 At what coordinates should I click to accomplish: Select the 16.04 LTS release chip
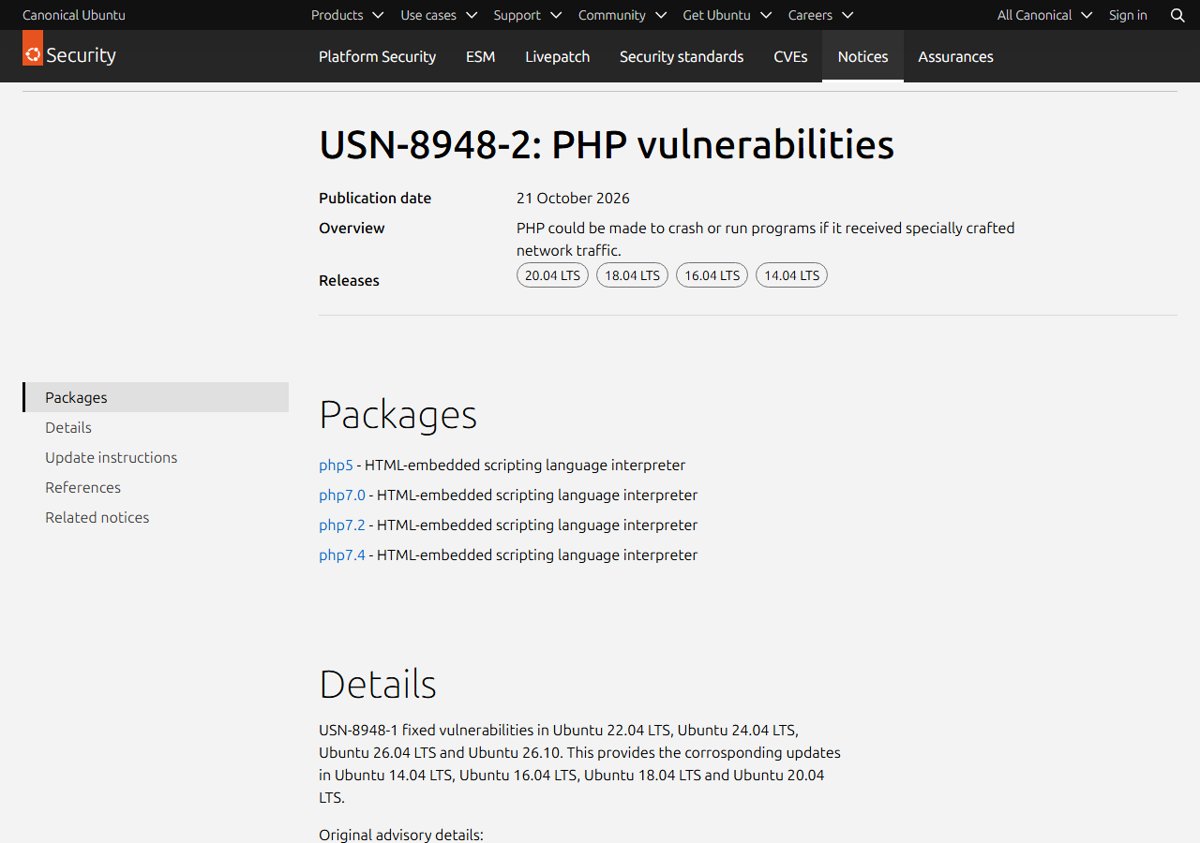712,275
